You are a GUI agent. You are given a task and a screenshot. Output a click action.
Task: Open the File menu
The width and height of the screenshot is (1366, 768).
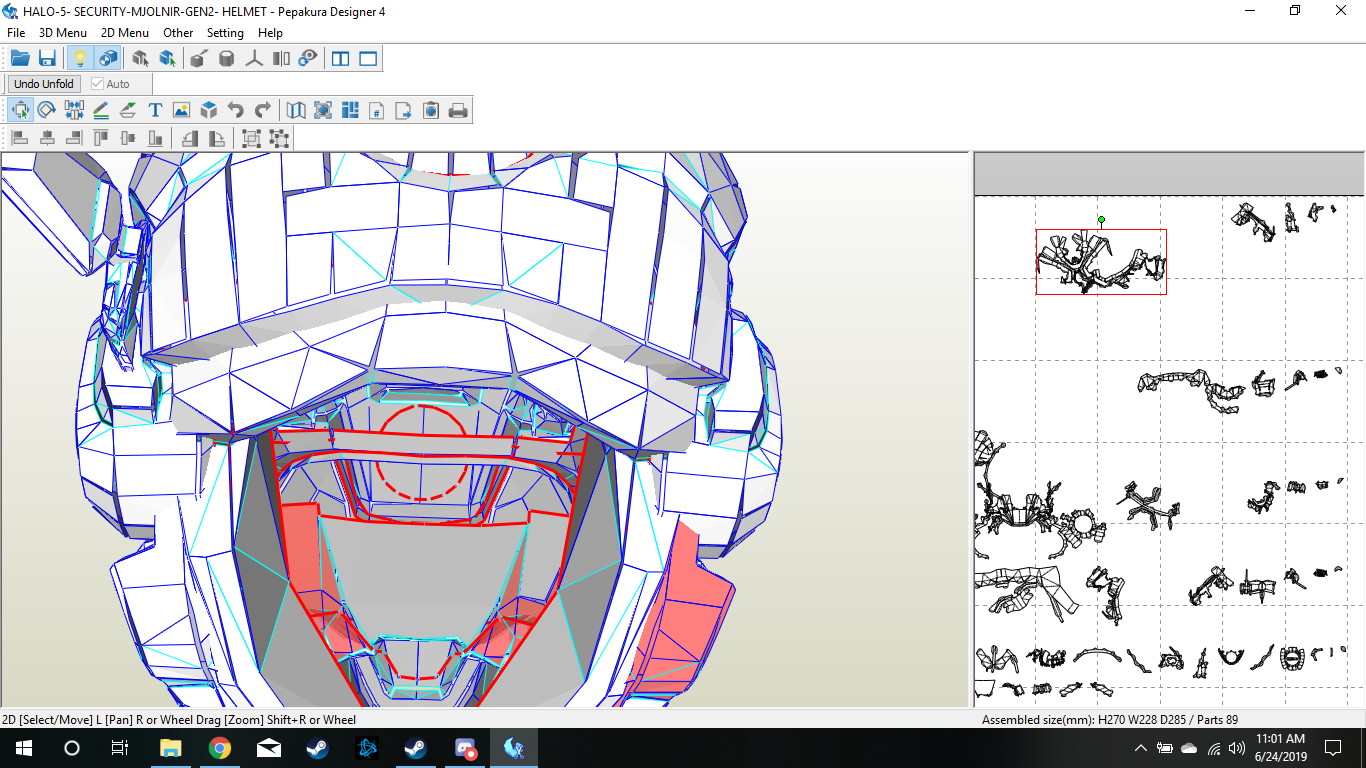(16, 33)
